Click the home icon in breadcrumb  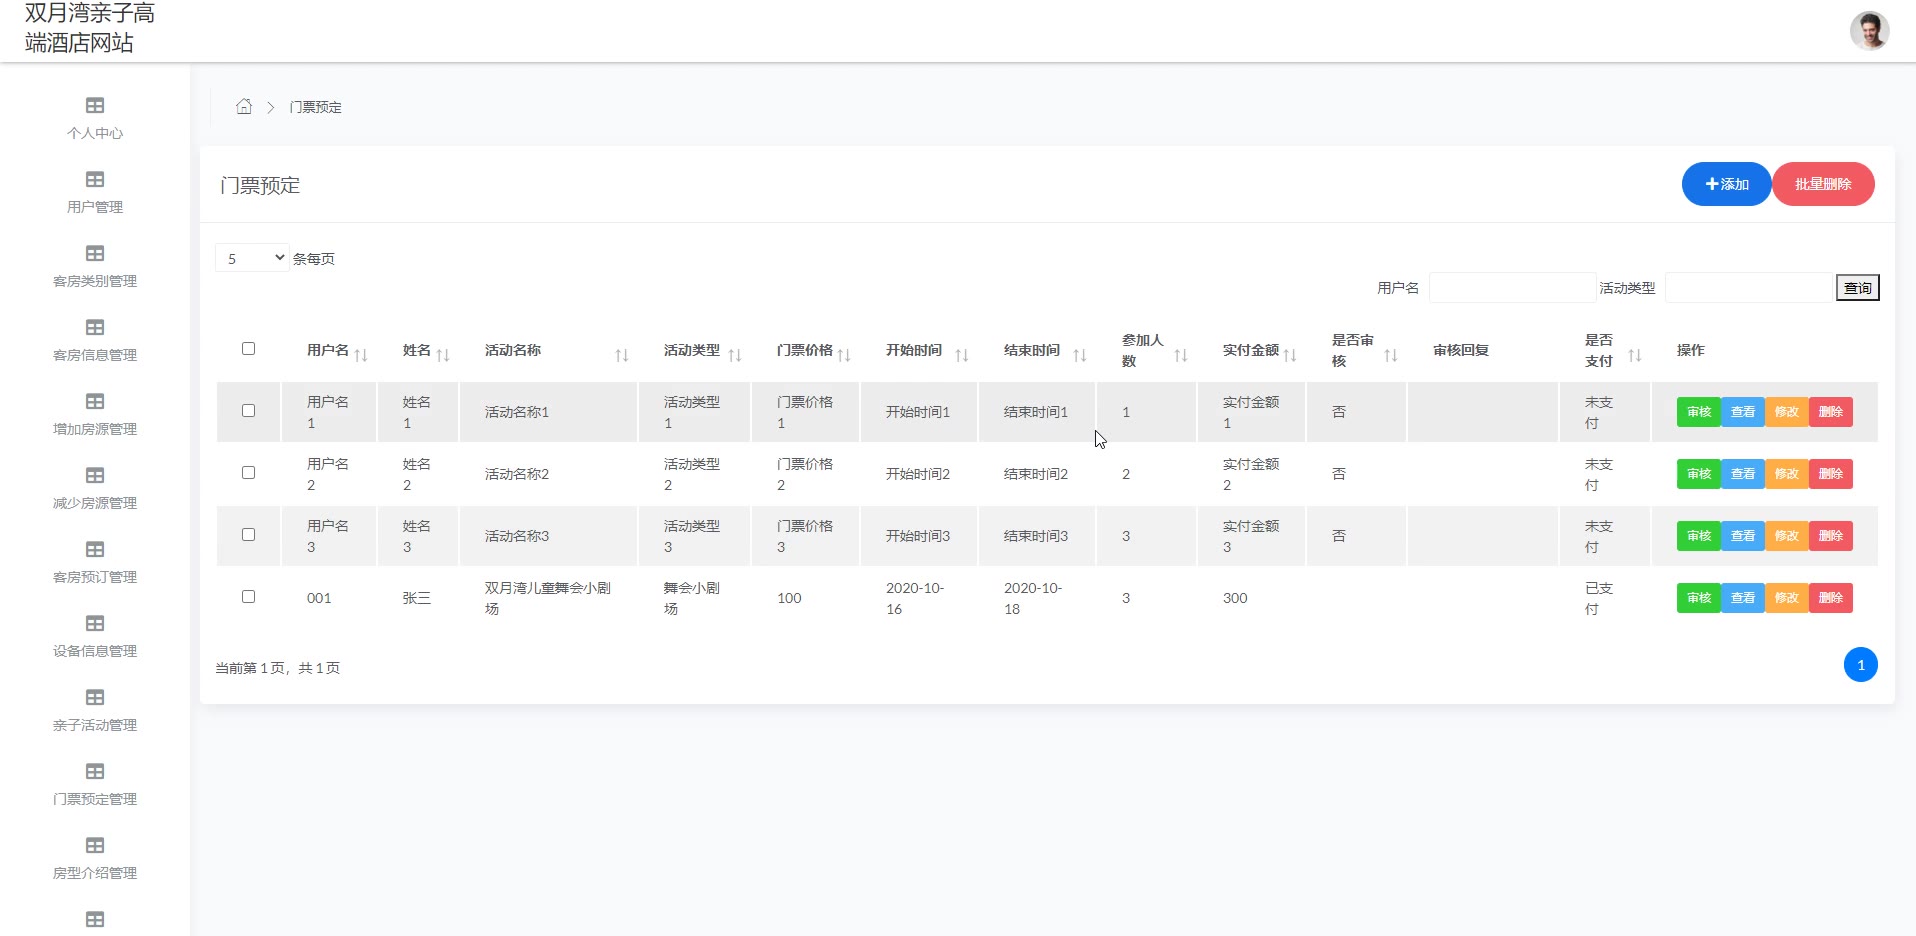243,107
